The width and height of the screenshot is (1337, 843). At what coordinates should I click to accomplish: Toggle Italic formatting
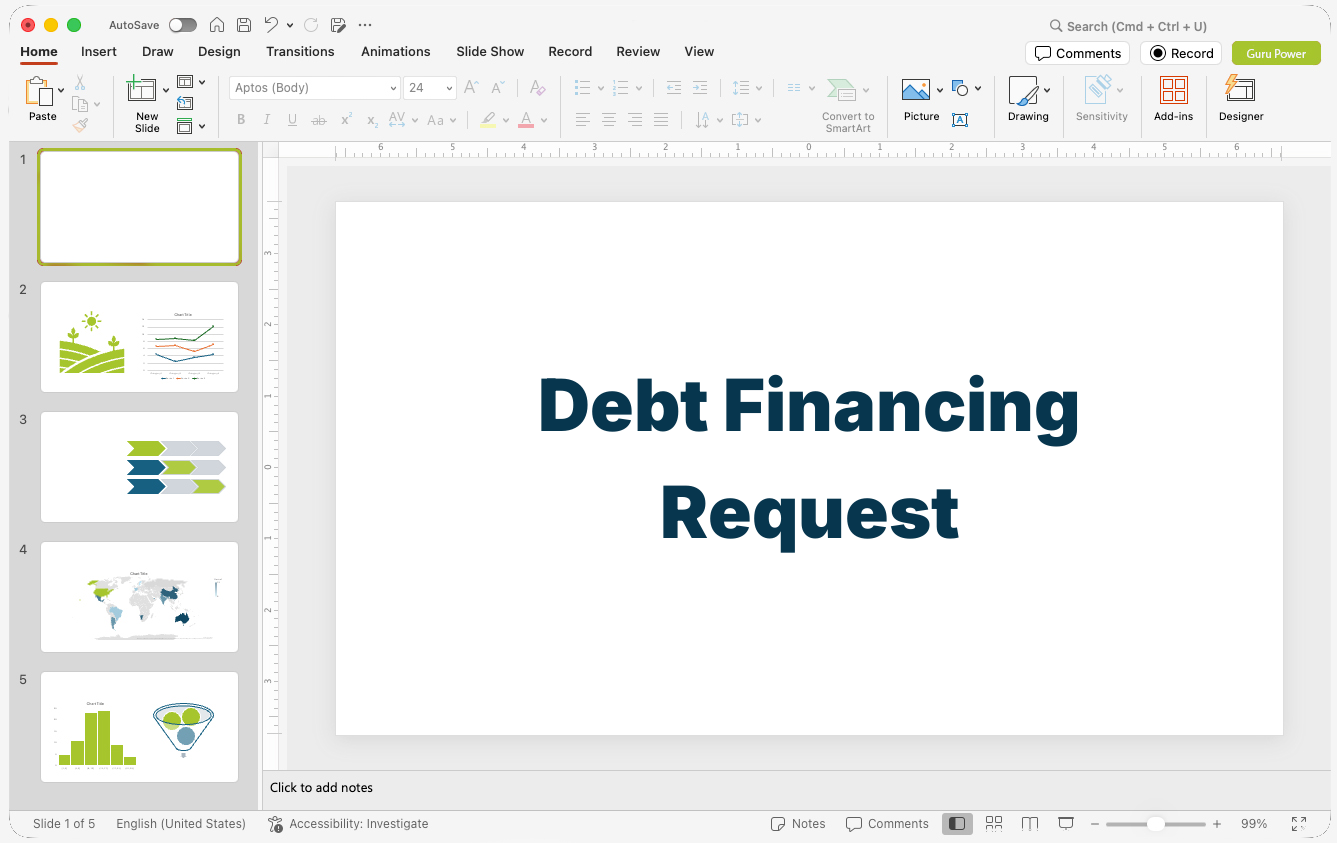click(267, 120)
